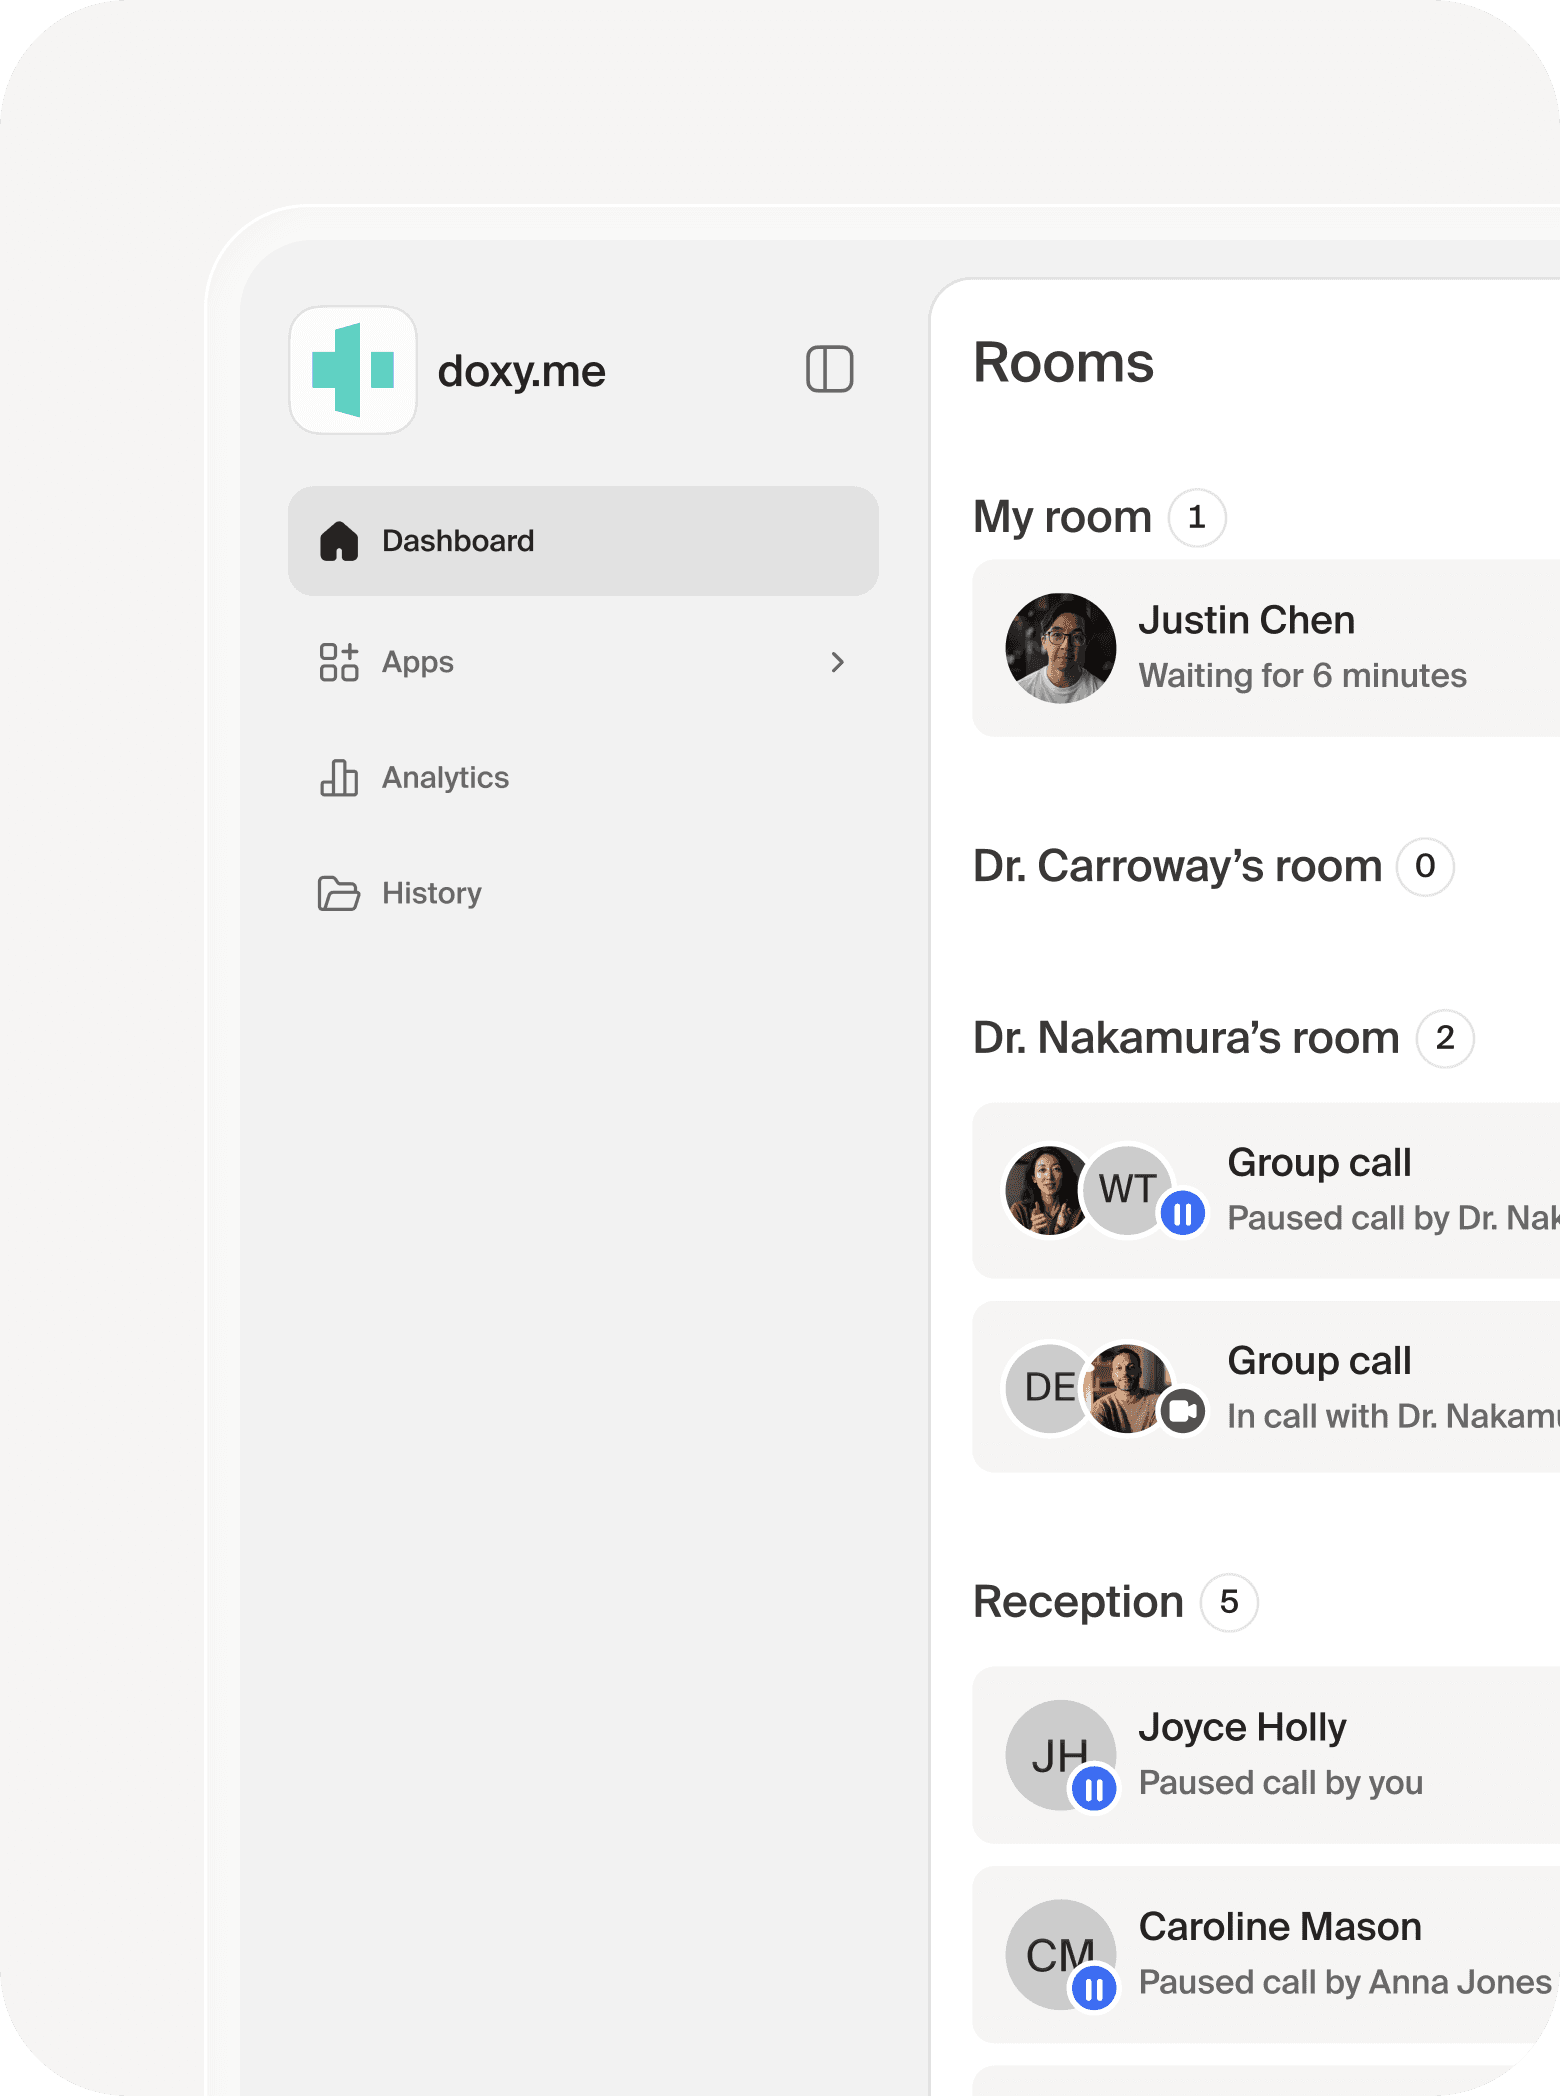The height and width of the screenshot is (2096, 1560).
Task: Click Dr. Nakamura's room count badge 2
Action: point(1445,1038)
